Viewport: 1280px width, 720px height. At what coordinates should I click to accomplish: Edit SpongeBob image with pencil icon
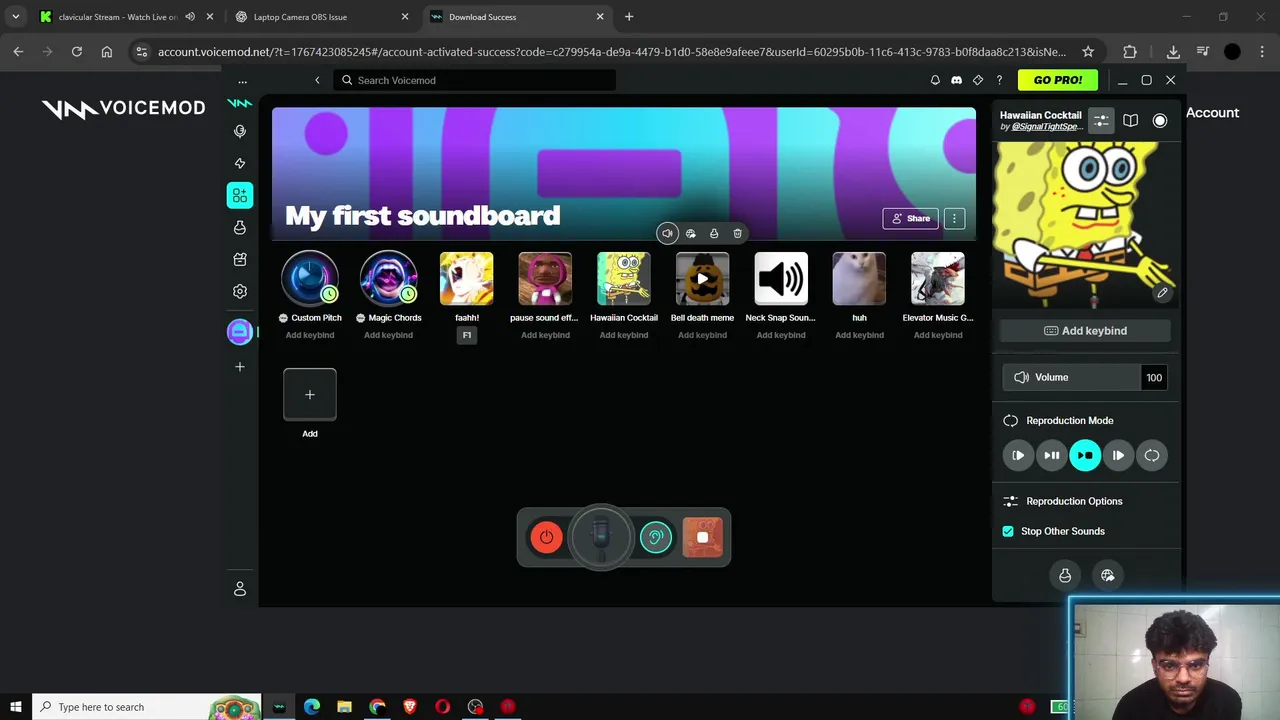point(1162,293)
